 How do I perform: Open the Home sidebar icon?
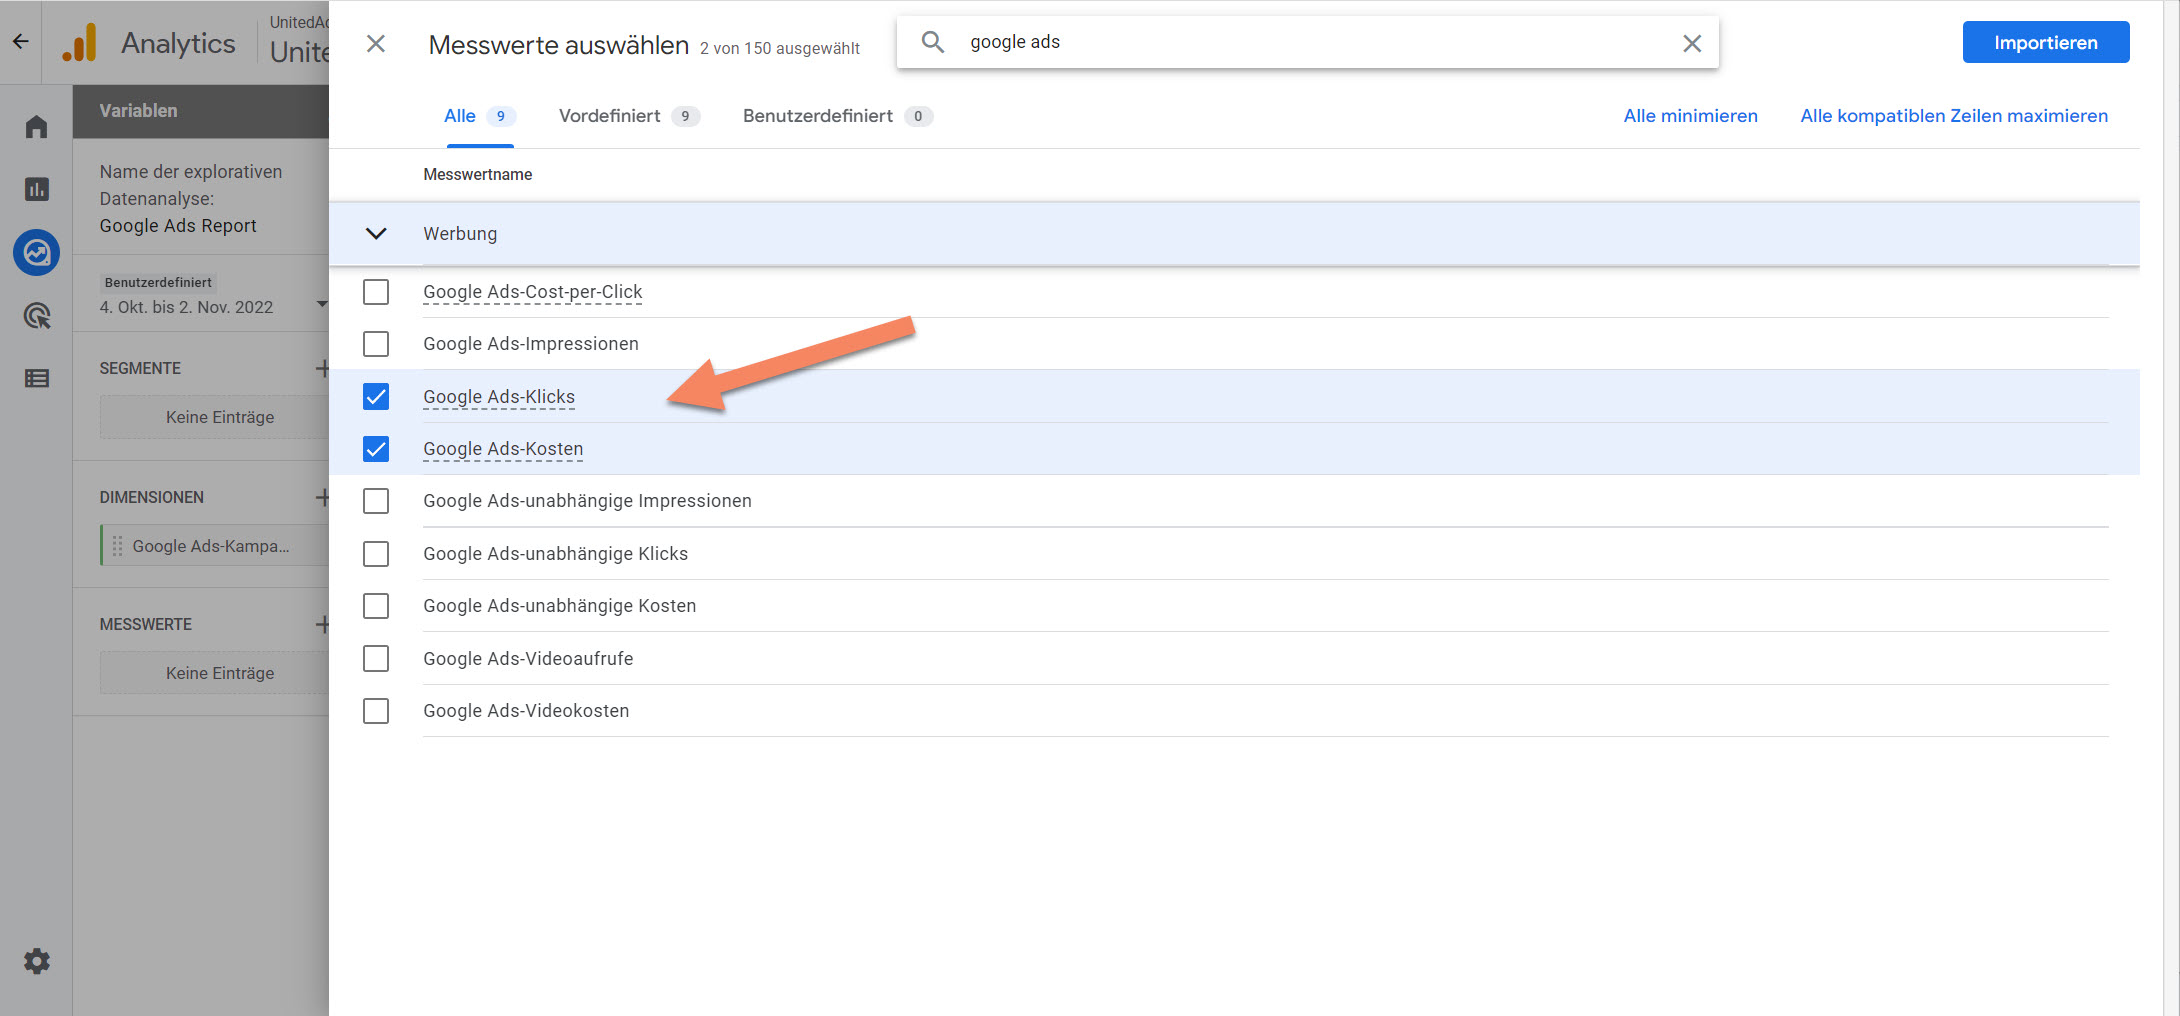(37, 127)
